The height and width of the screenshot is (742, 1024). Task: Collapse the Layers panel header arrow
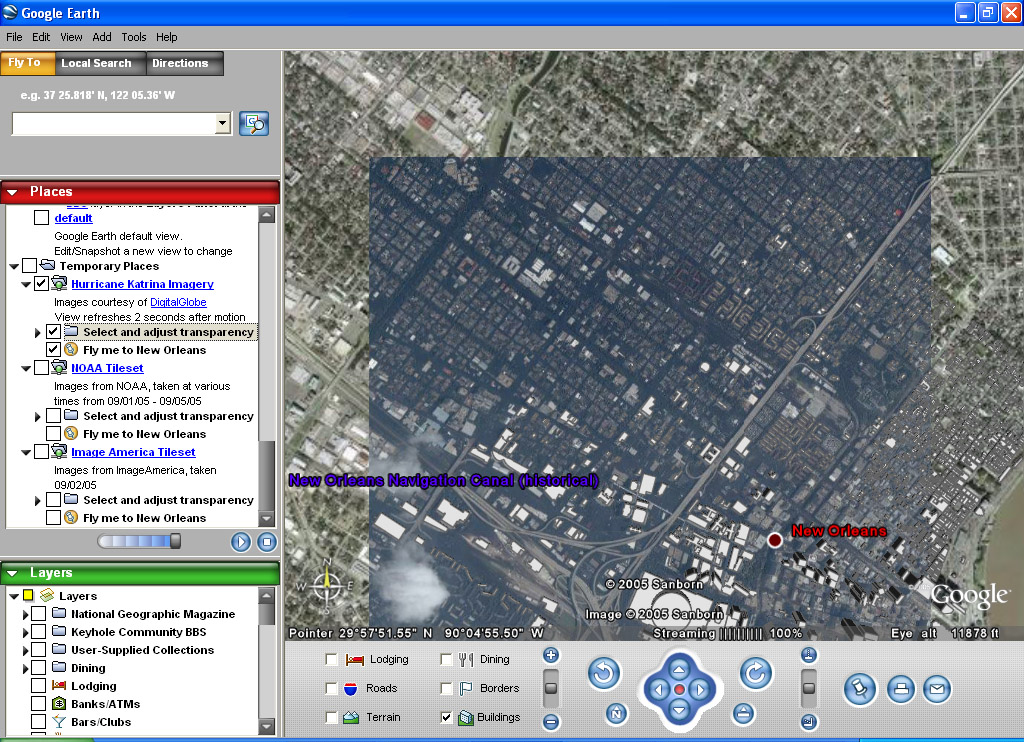[x=12, y=573]
